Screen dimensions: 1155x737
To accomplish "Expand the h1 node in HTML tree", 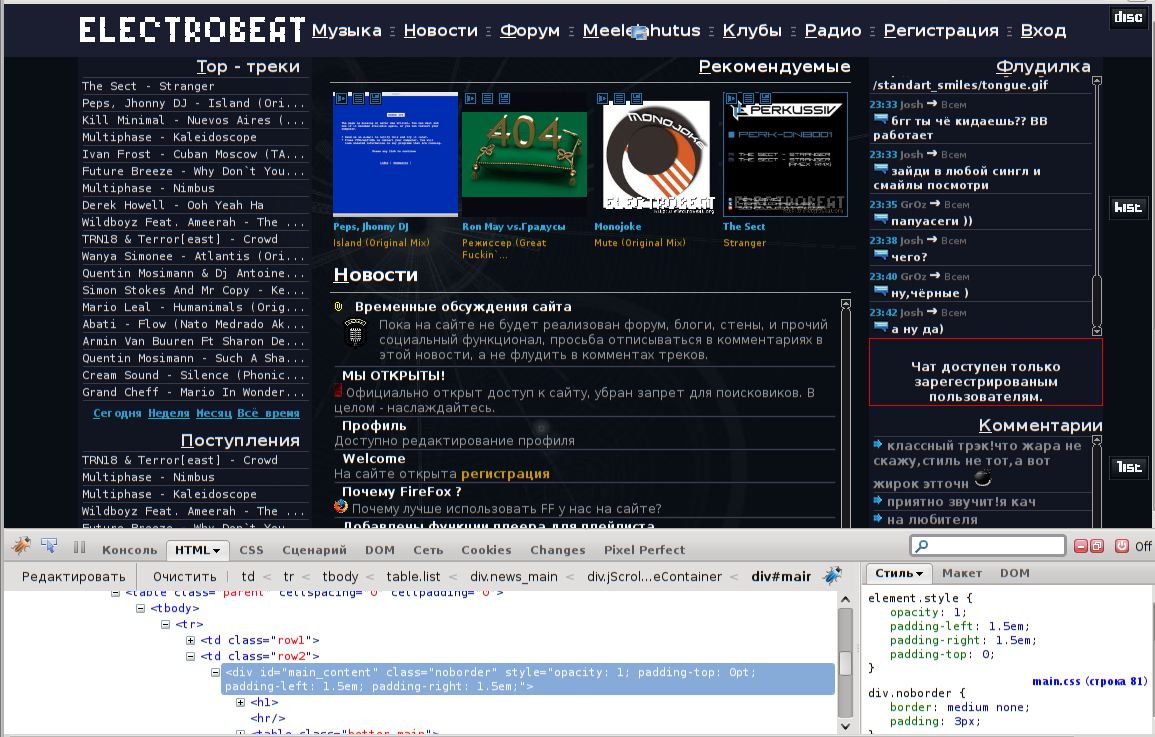I will point(241,702).
